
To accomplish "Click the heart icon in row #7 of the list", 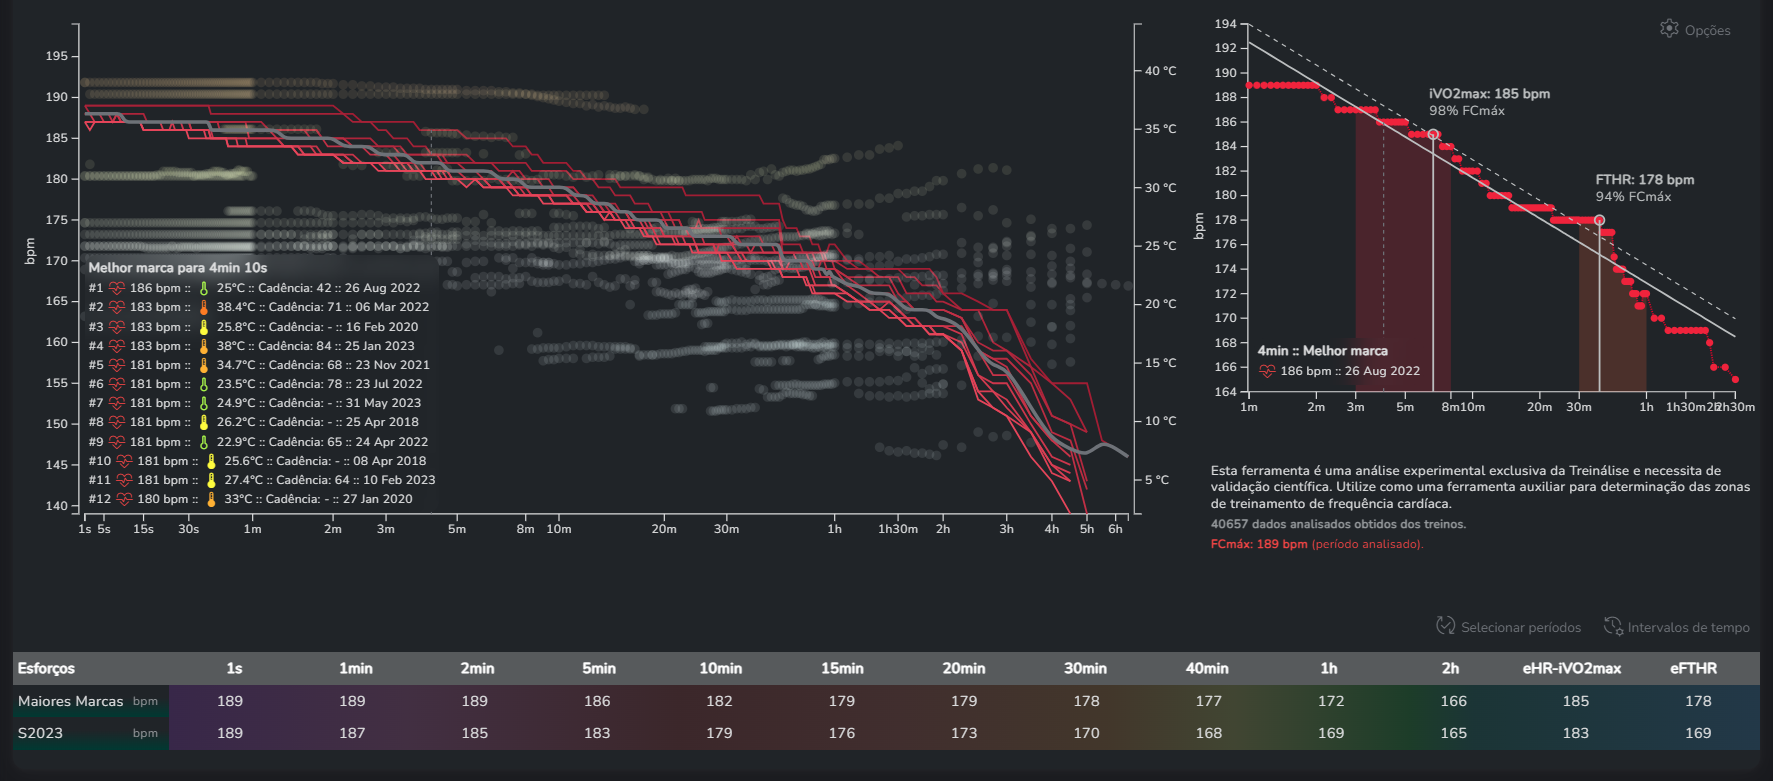I will (x=117, y=403).
